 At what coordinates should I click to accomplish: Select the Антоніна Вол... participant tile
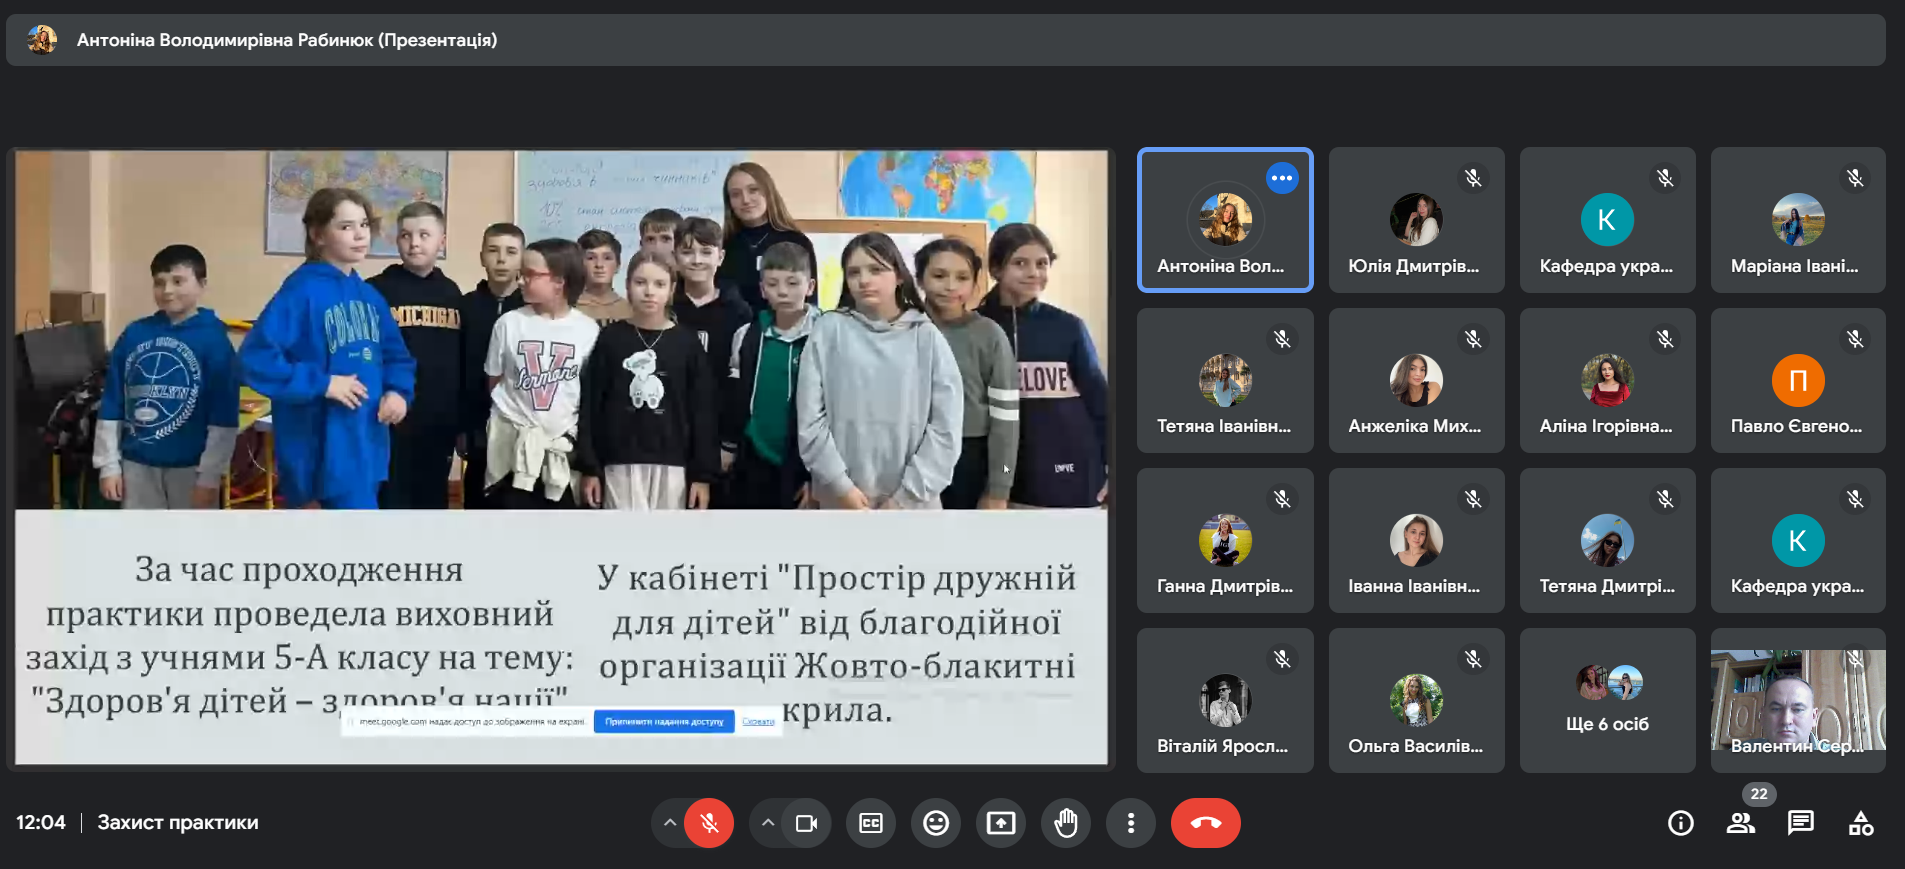coord(1225,220)
